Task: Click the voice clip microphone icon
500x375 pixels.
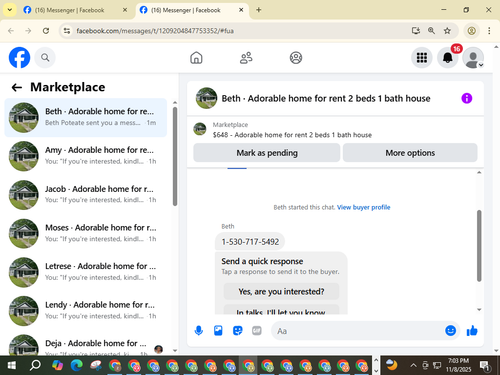Action: 199,331
